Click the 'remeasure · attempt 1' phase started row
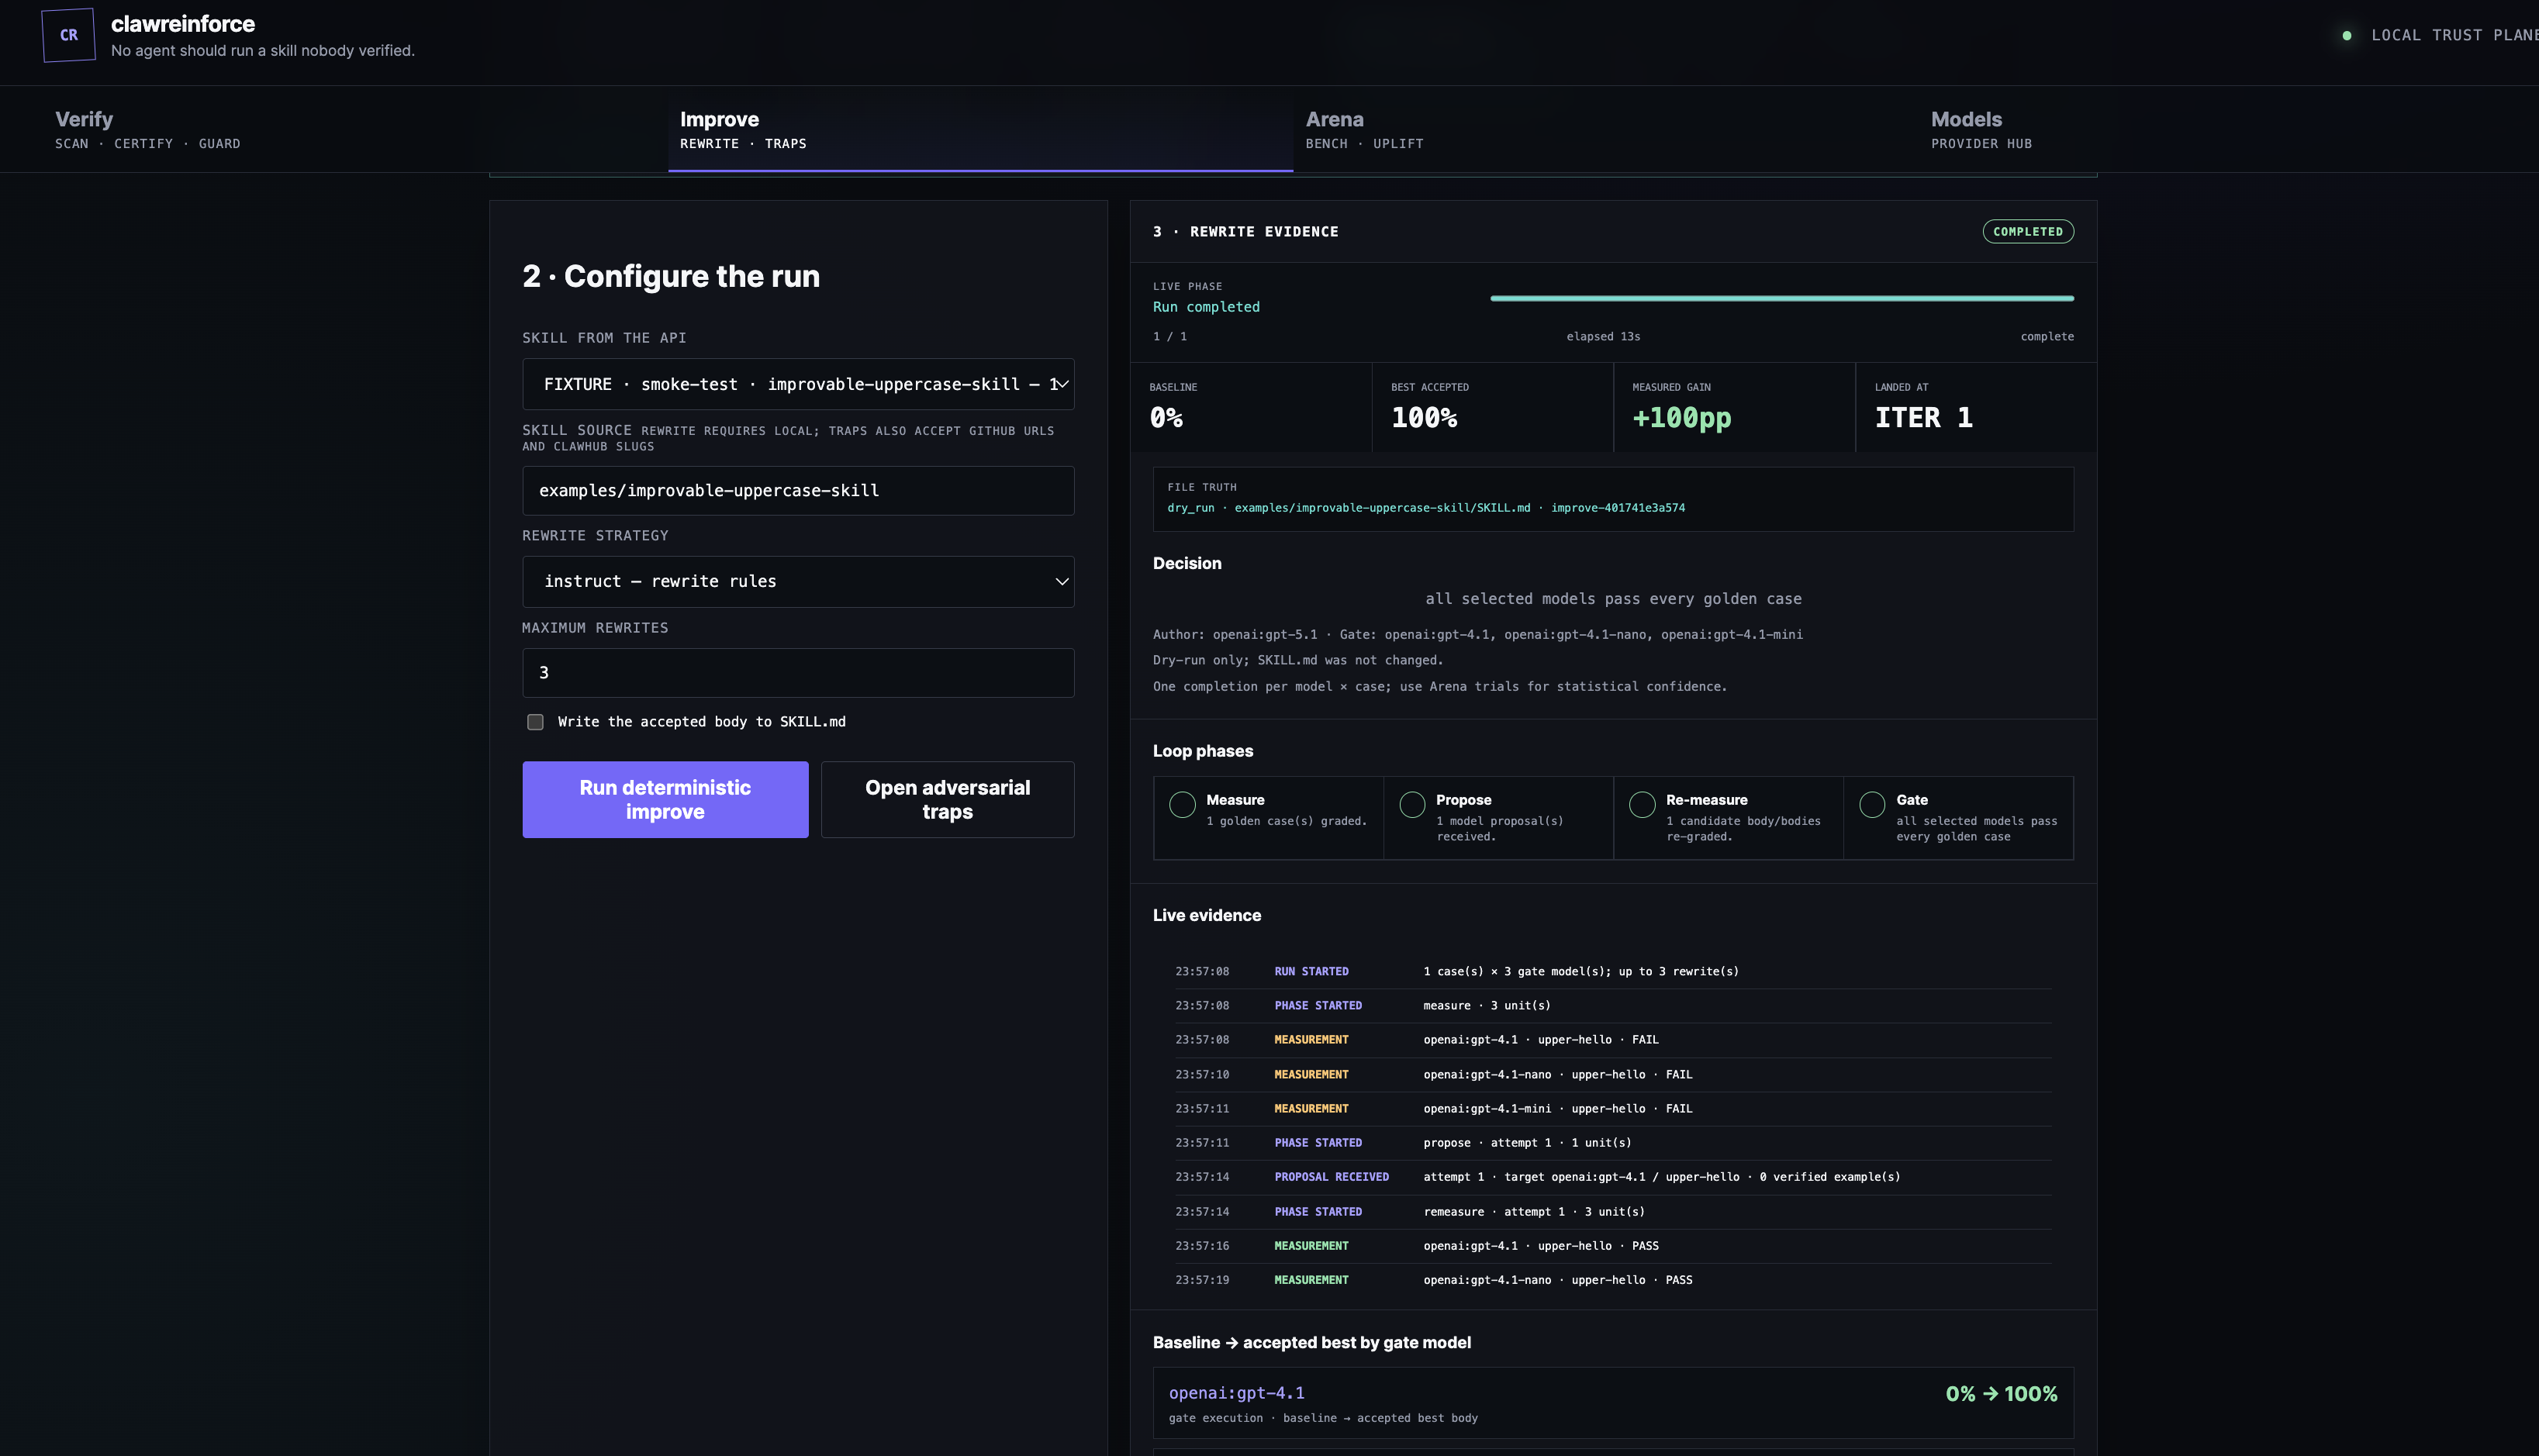Viewport: 2539px width, 1456px height. pyautogui.click(x=1613, y=1211)
